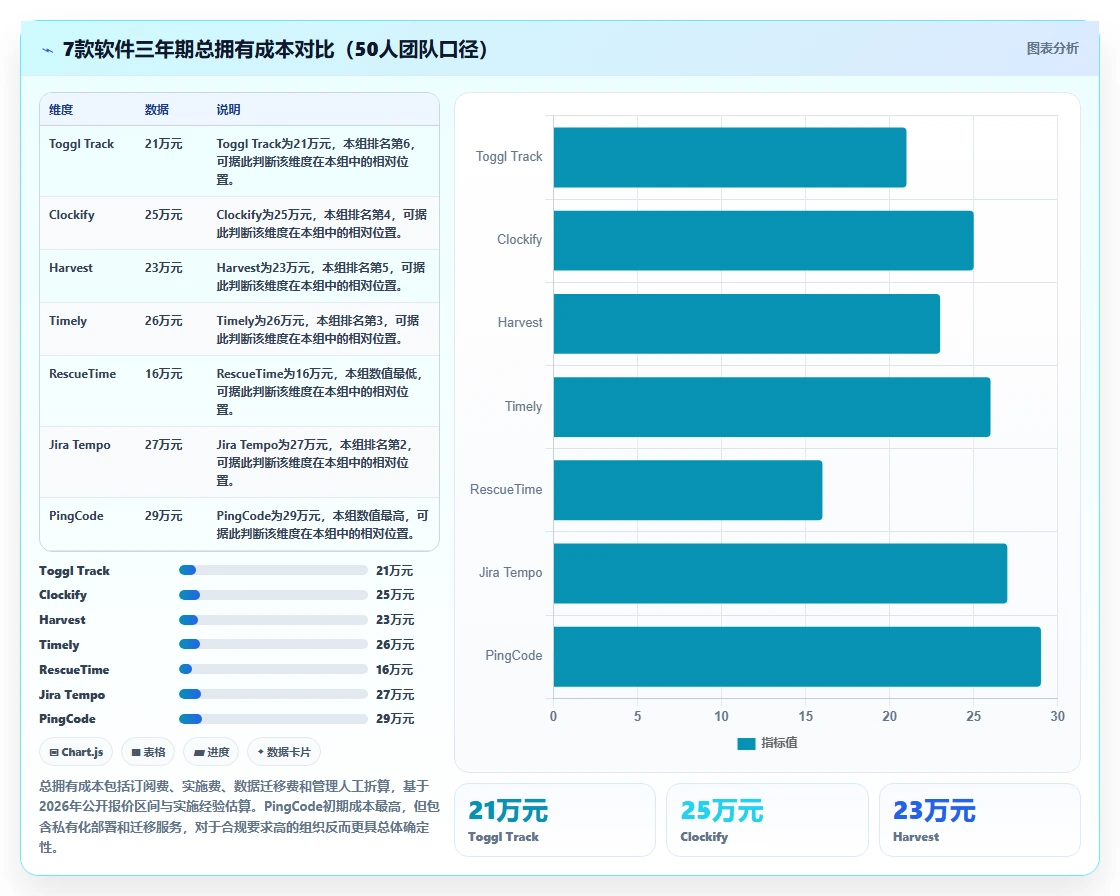Screen dimensions: 1120x896
Task: Click the RescueTime chart bar
Action: [688, 490]
